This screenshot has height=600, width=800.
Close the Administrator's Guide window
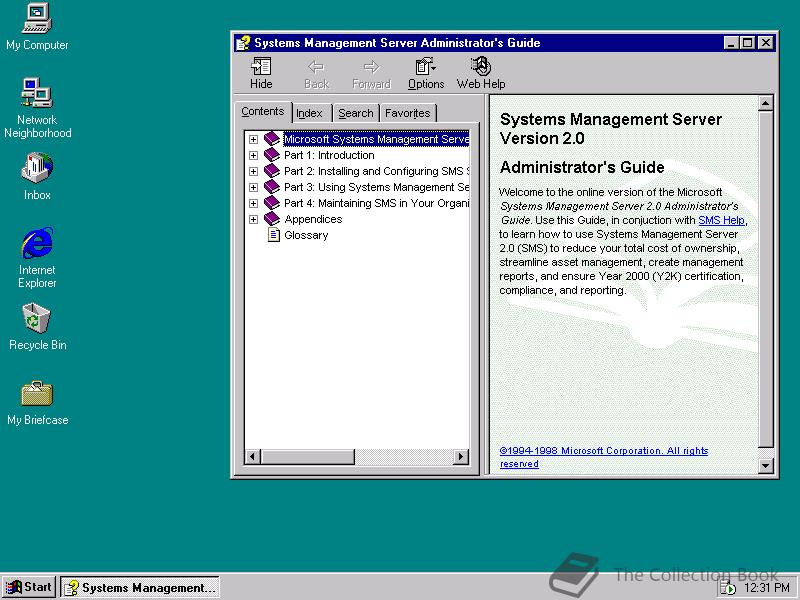(766, 43)
